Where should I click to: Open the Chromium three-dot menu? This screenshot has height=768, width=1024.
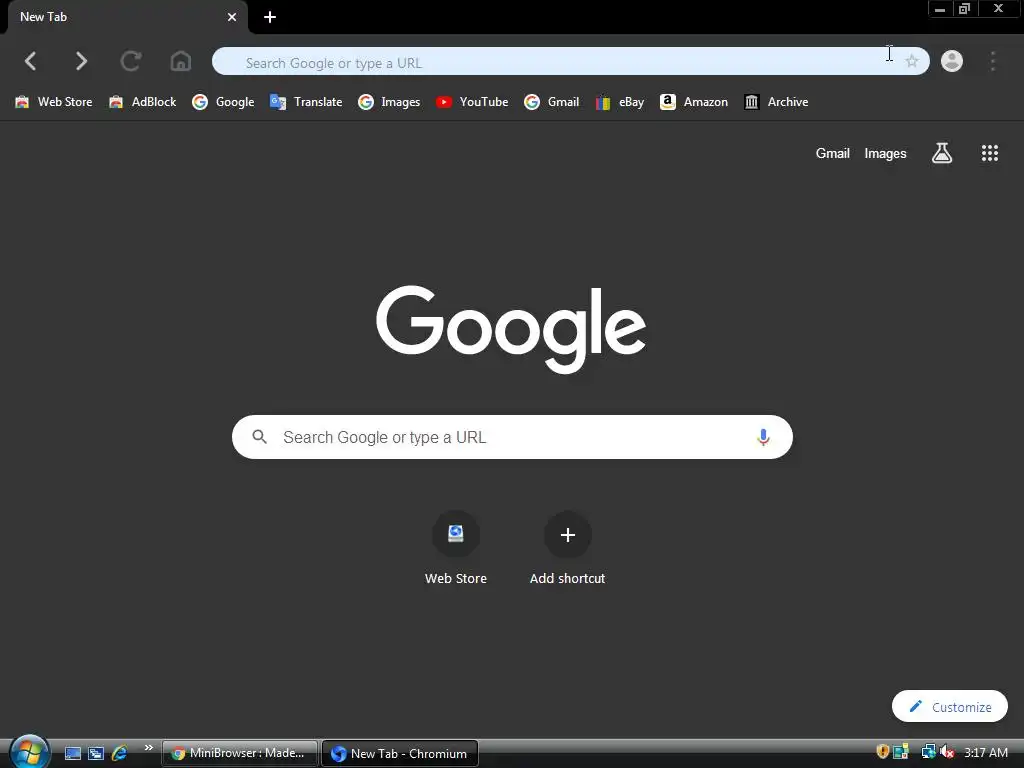click(x=993, y=61)
